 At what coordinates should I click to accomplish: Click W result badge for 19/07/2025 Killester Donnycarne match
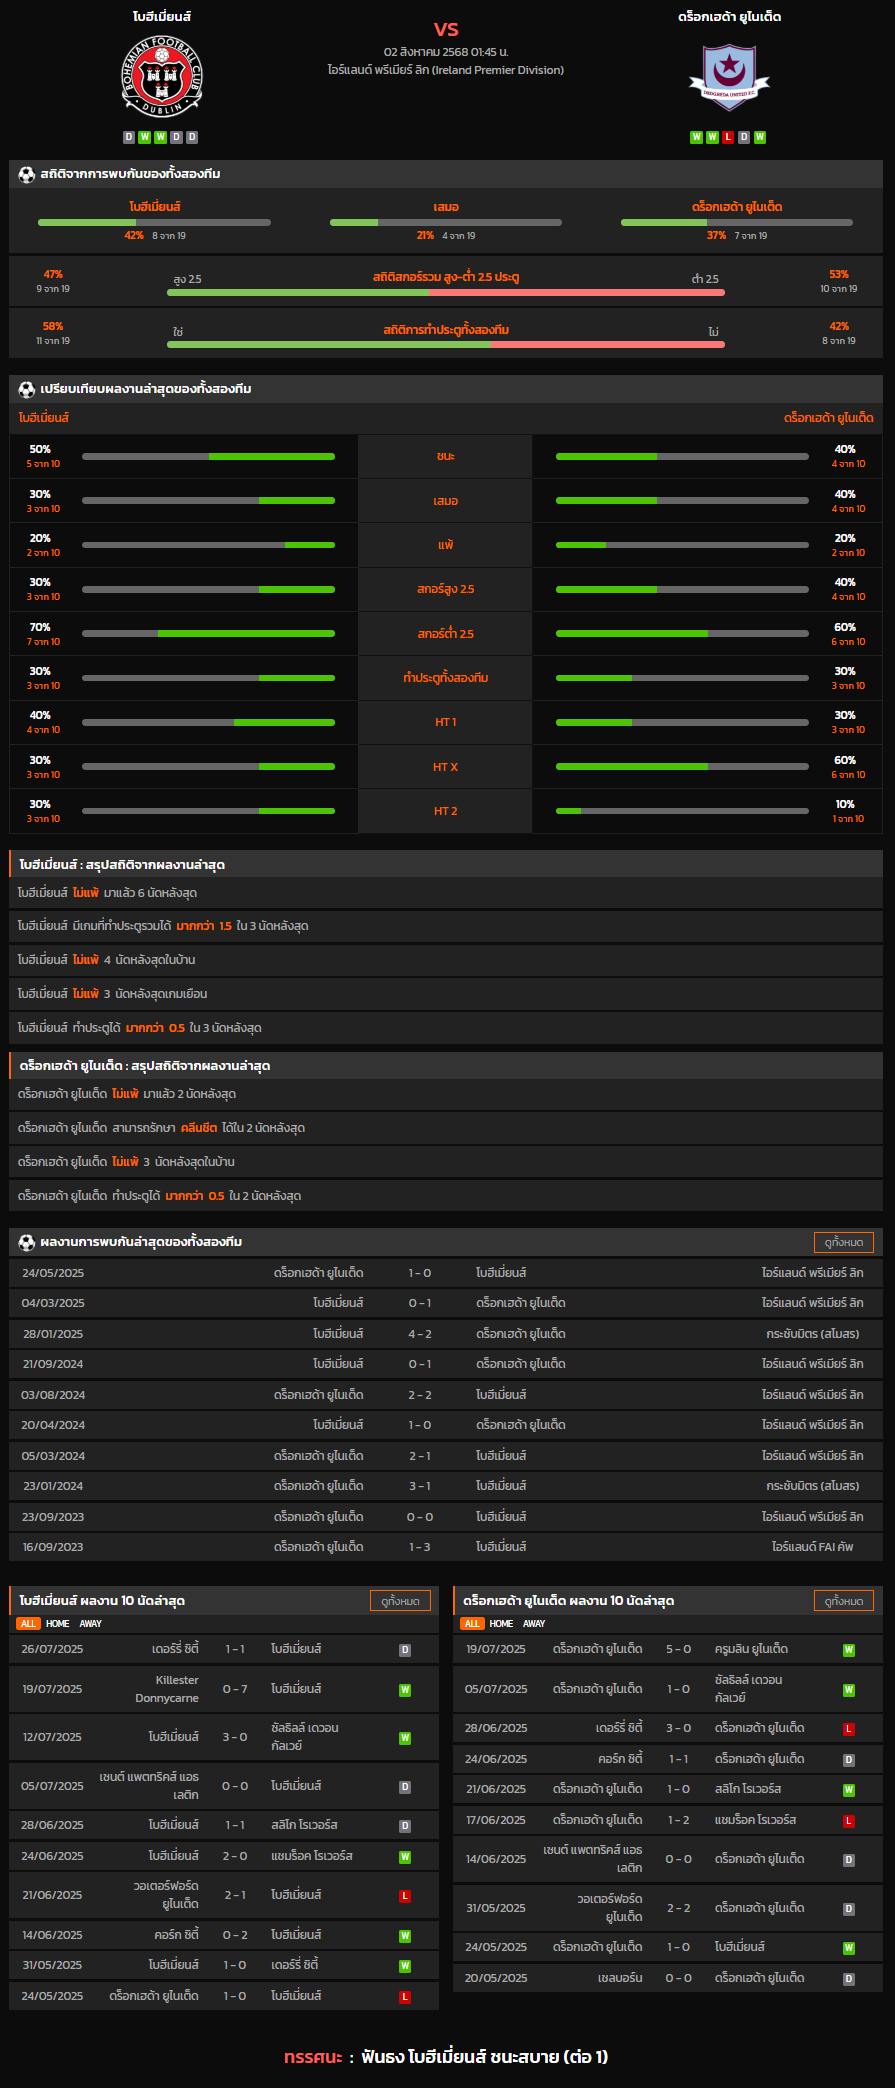click(405, 1690)
